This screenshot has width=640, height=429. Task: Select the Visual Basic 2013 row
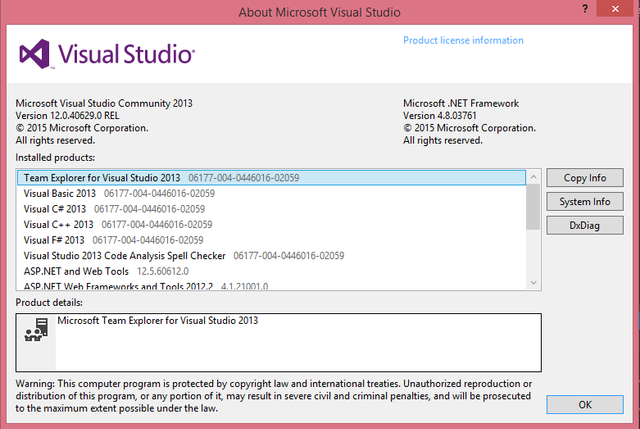[x=271, y=193]
